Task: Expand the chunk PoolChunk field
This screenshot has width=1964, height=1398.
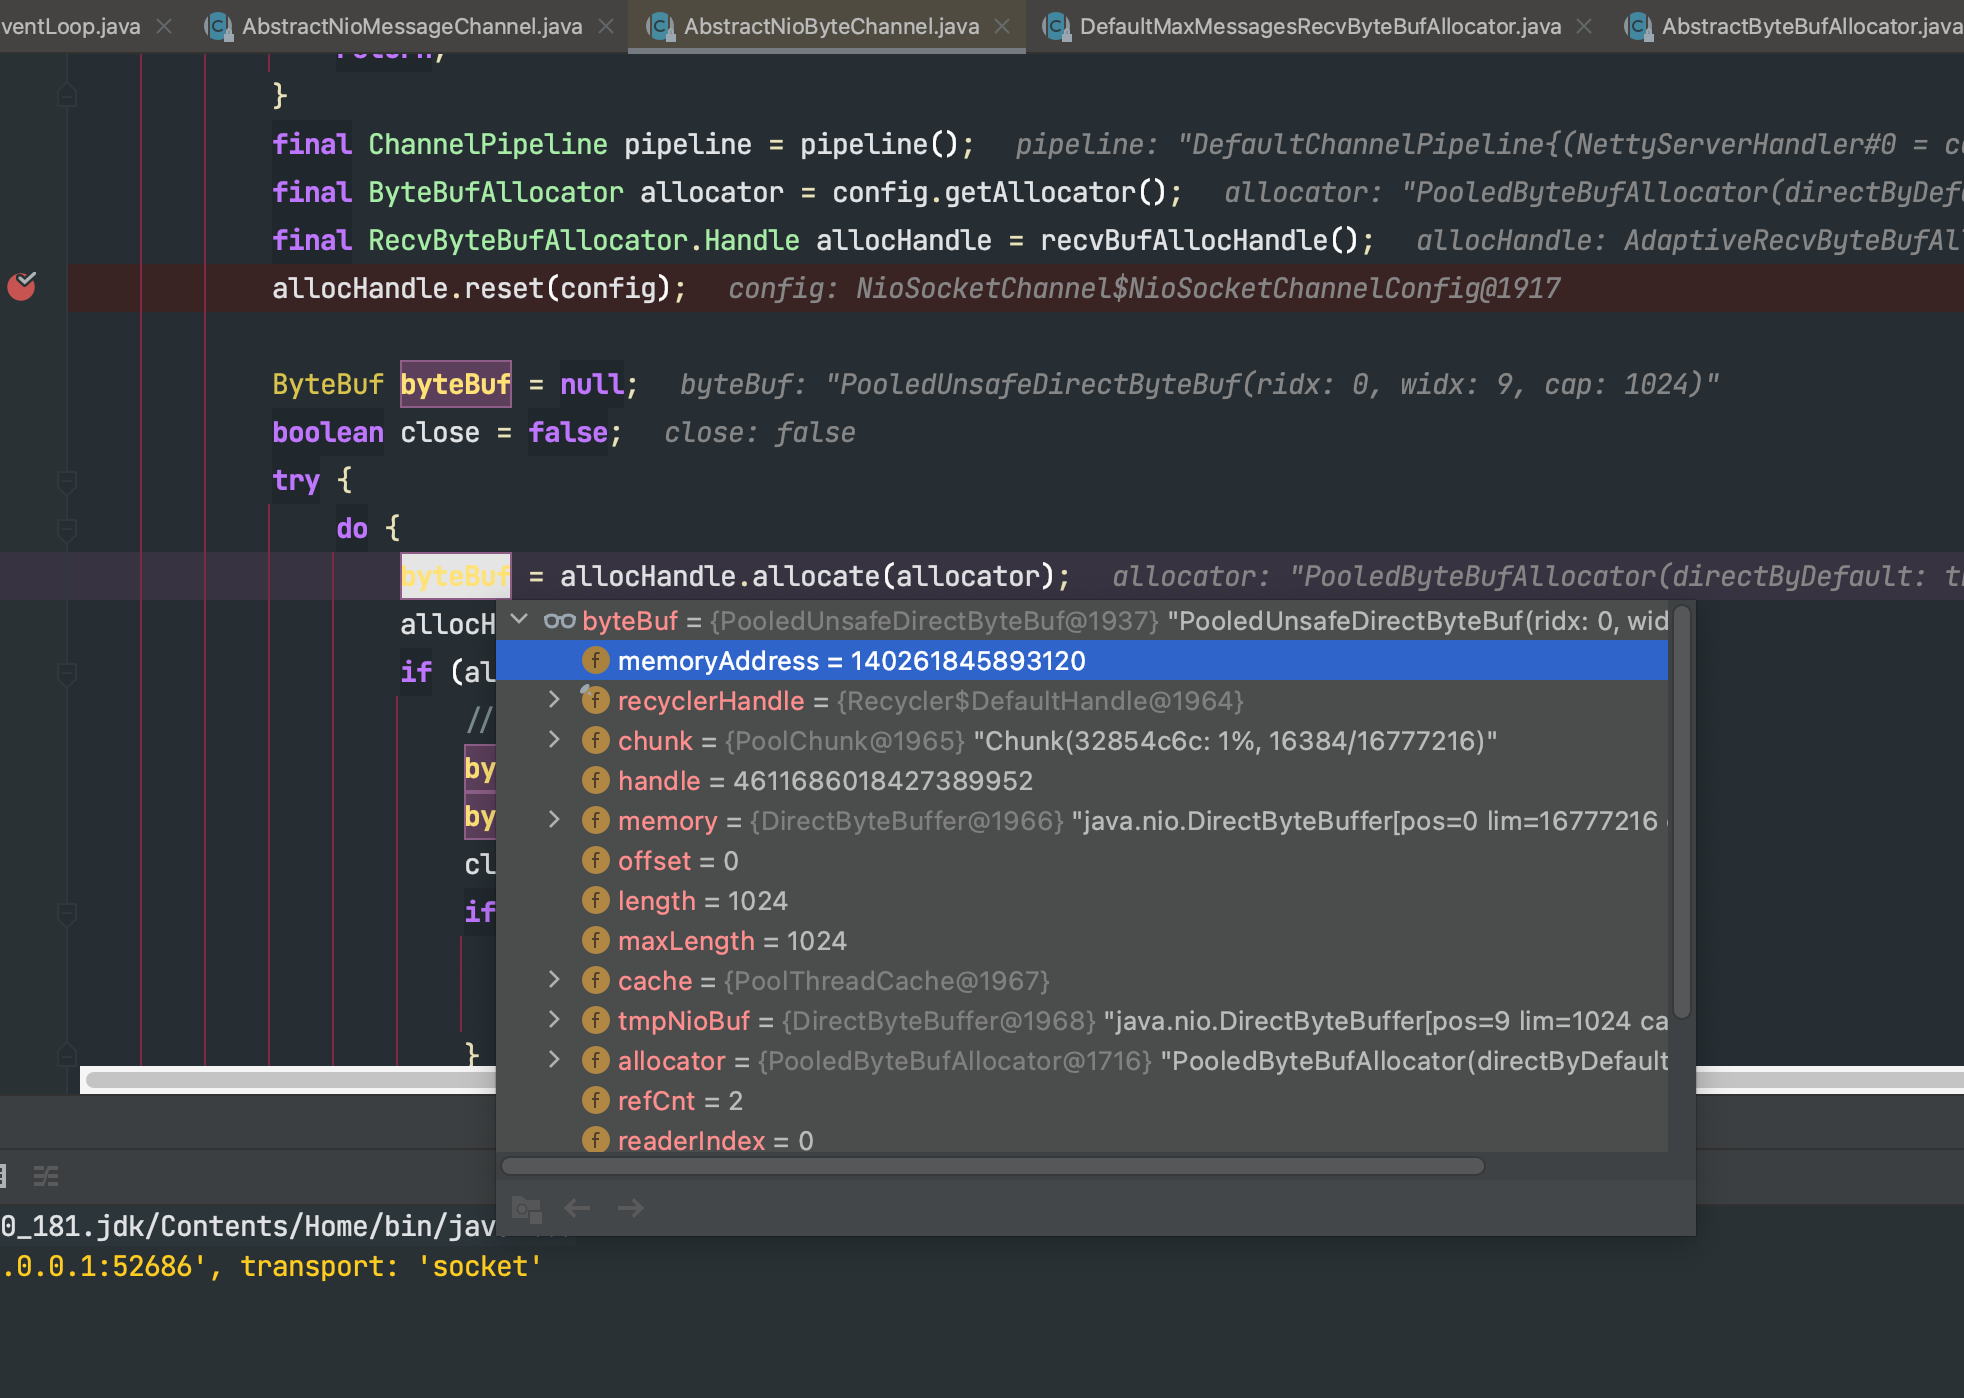Action: 555,740
